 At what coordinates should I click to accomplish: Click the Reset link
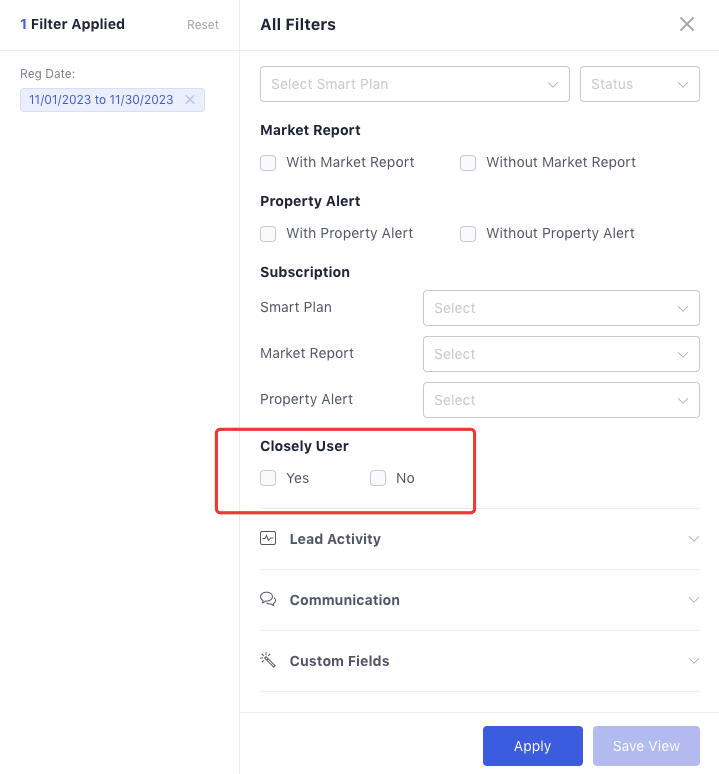tap(203, 25)
